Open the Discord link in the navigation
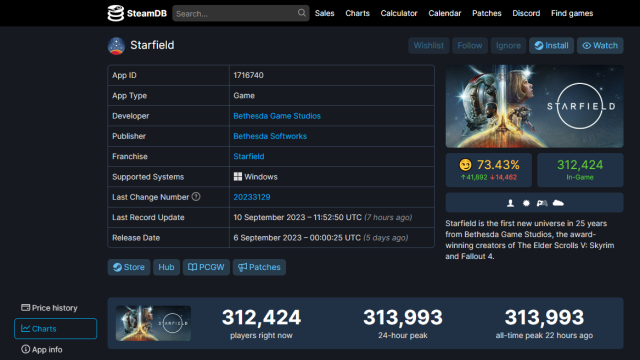Viewport: 640px width, 360px height. pos(526,13)
